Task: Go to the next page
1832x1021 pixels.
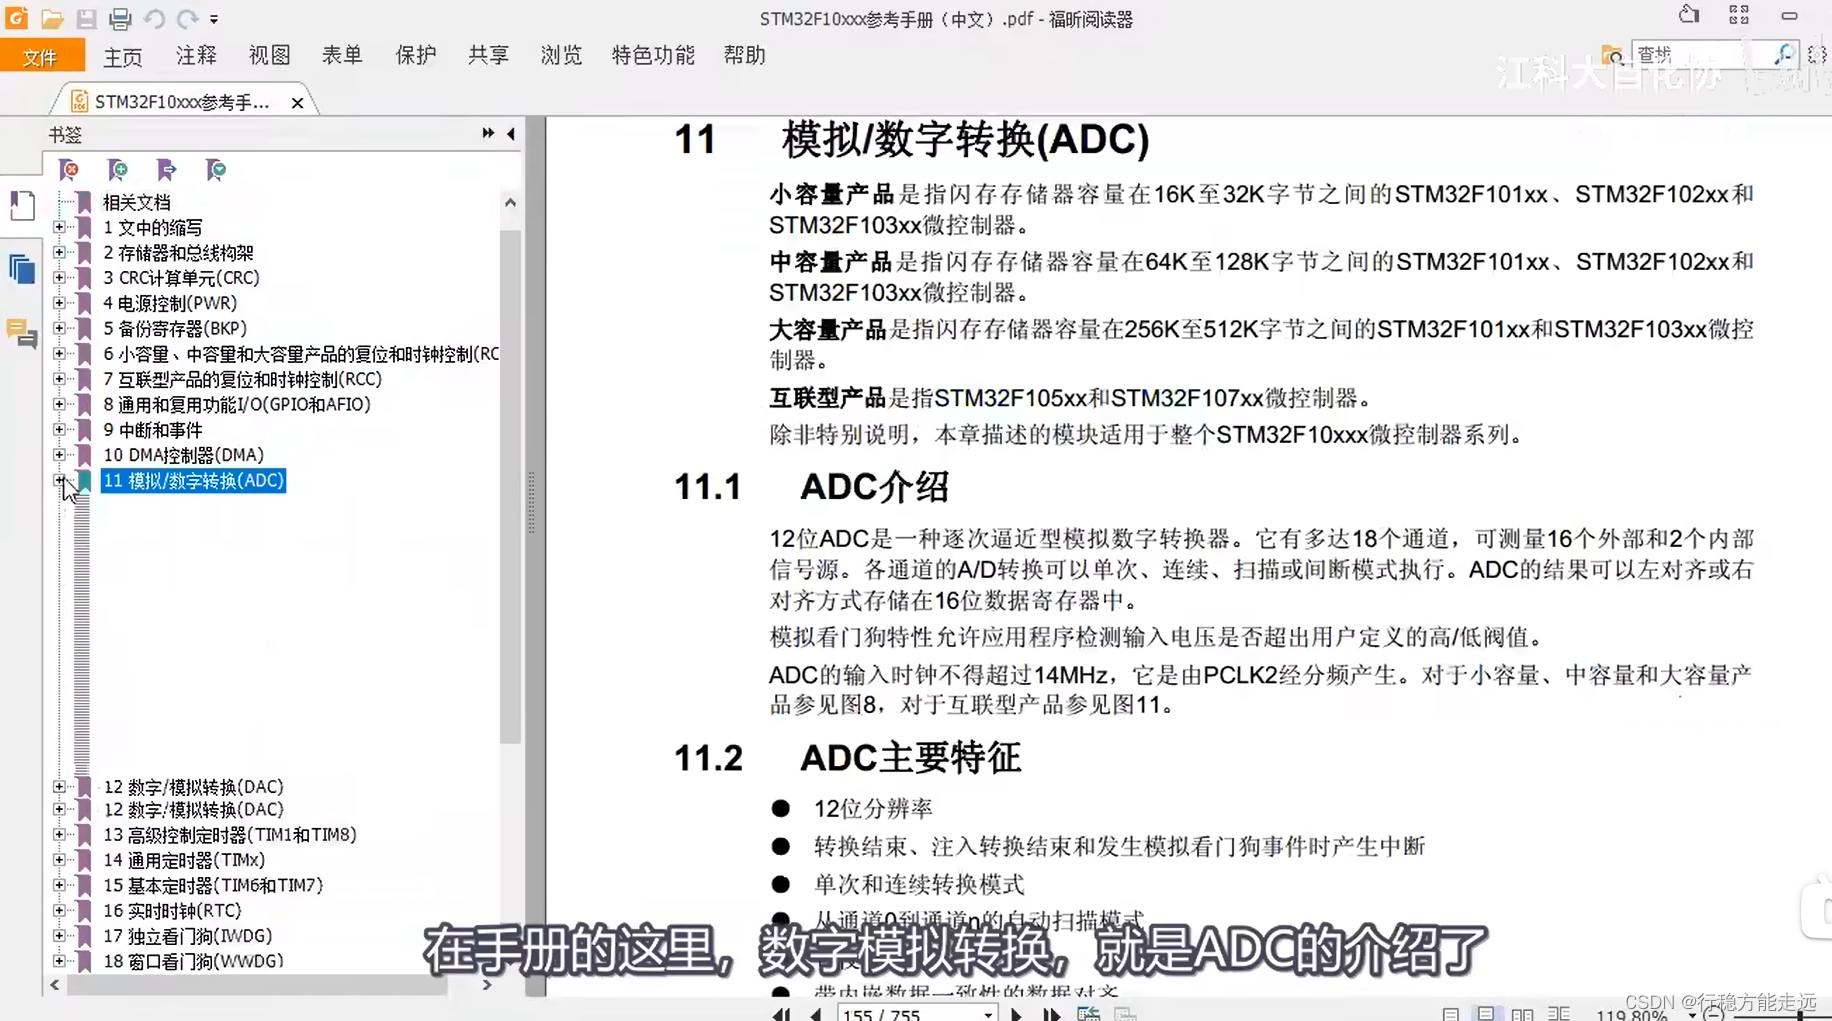Action: pos(1017,1014)
